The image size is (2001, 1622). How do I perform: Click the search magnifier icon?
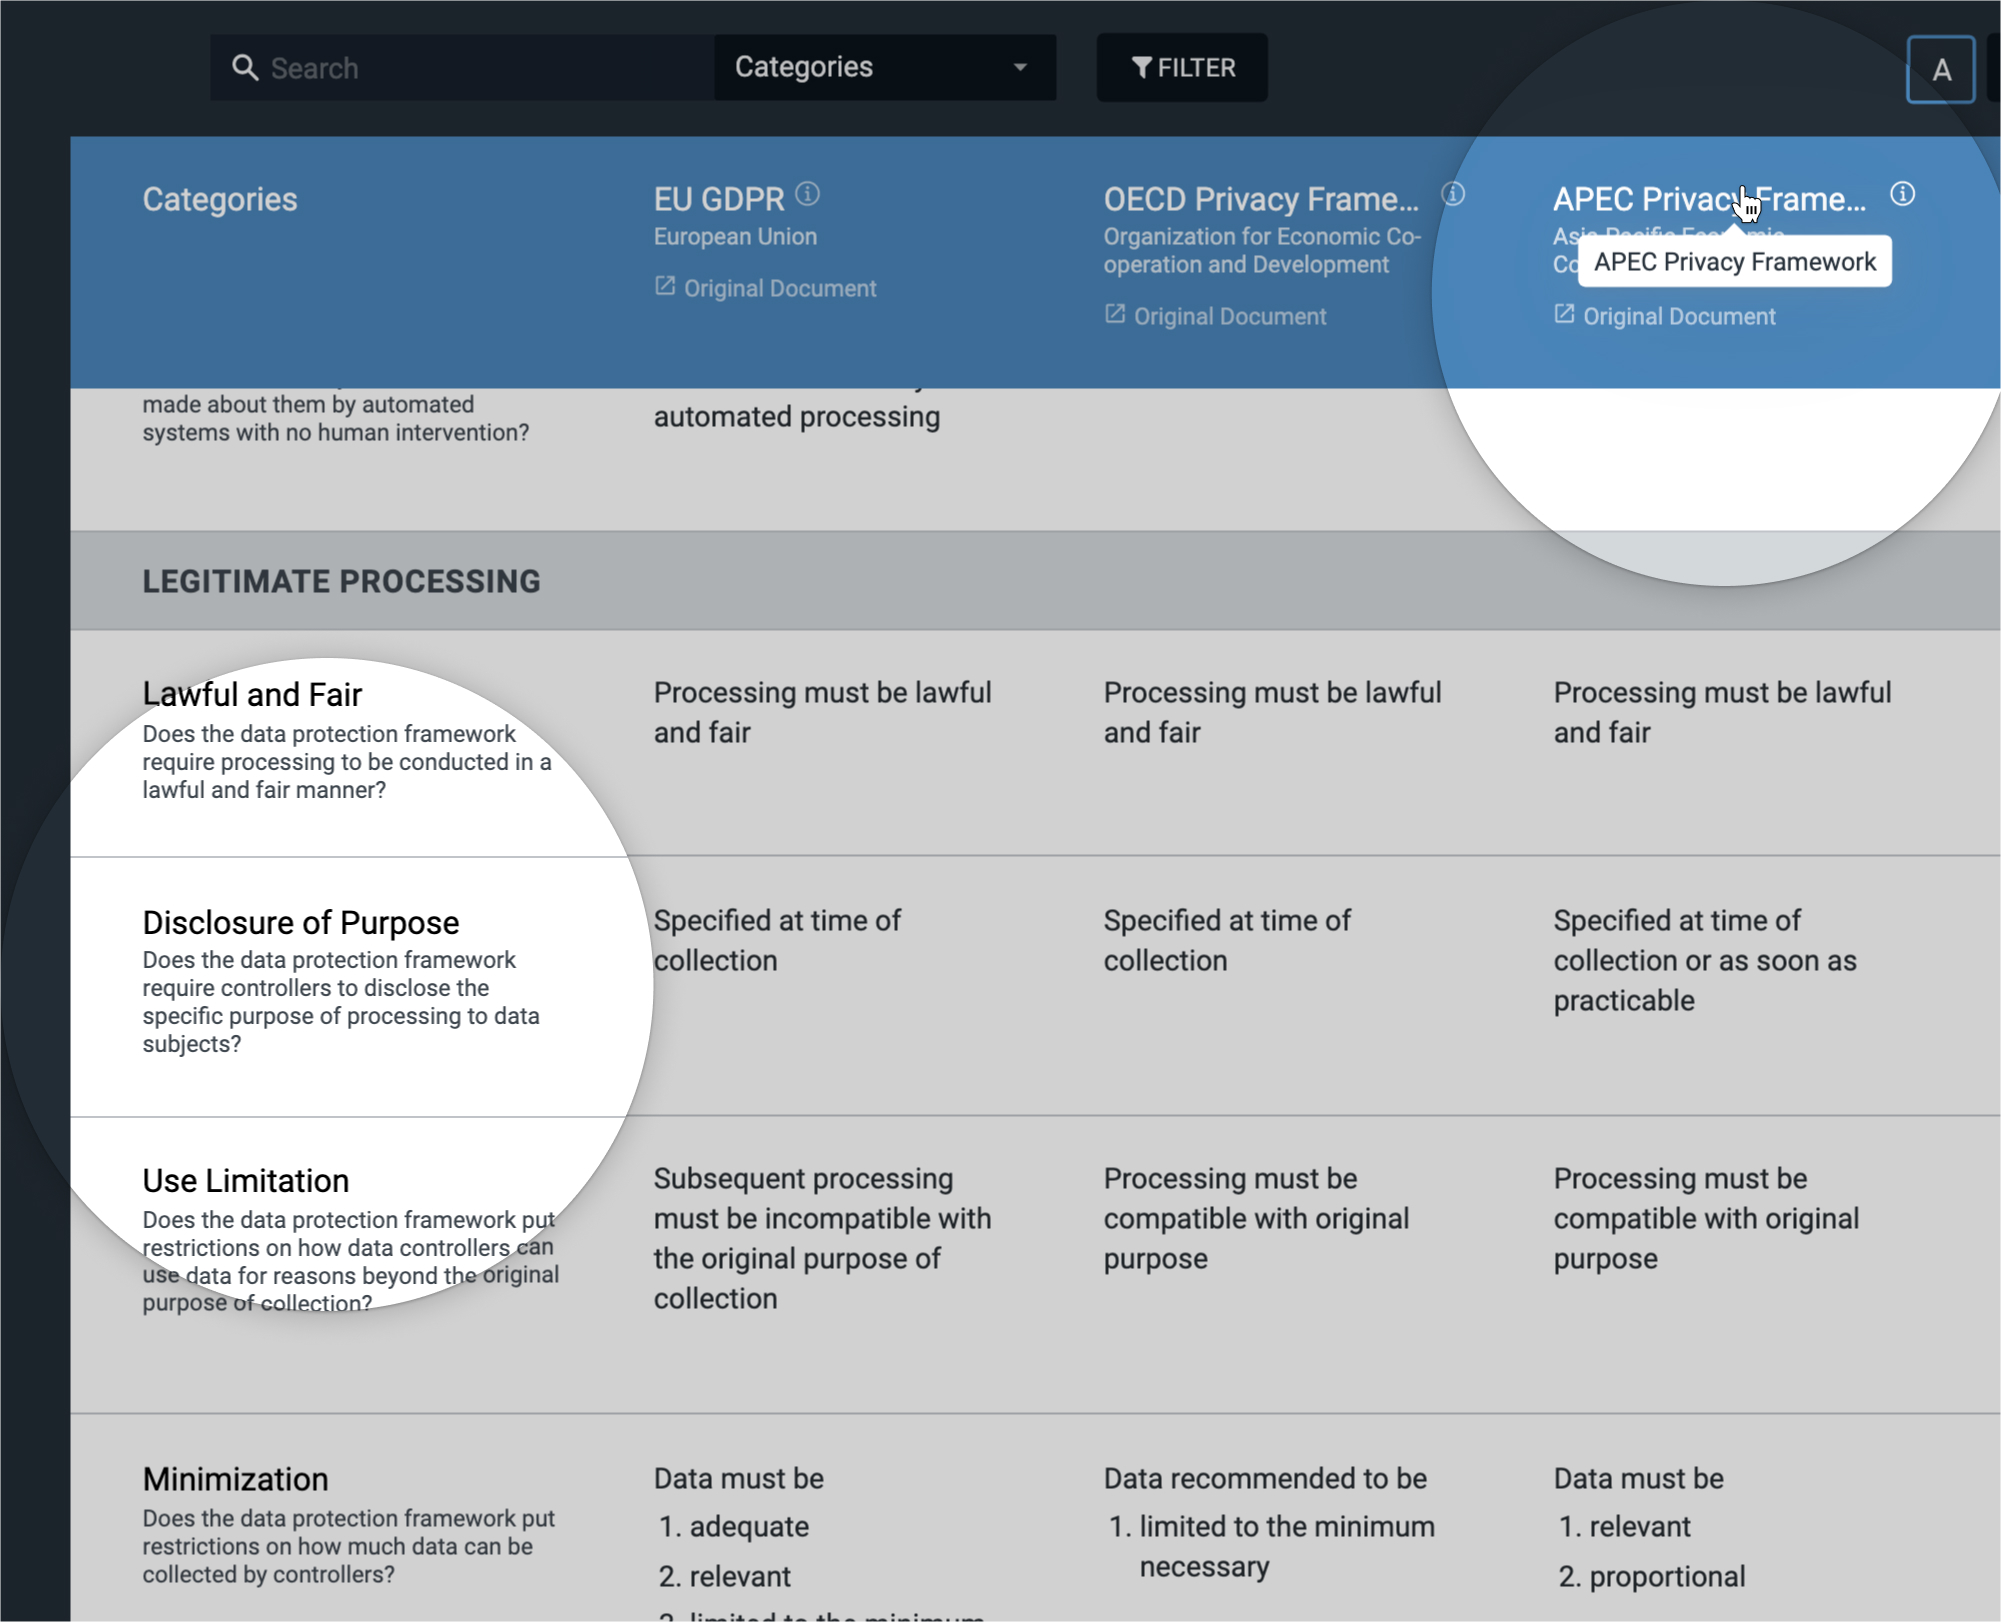point(245,68)
